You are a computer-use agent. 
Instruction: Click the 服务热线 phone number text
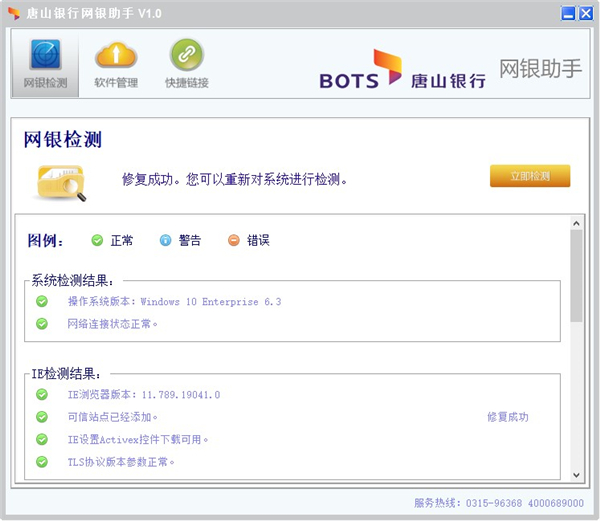tap(499, 503)
